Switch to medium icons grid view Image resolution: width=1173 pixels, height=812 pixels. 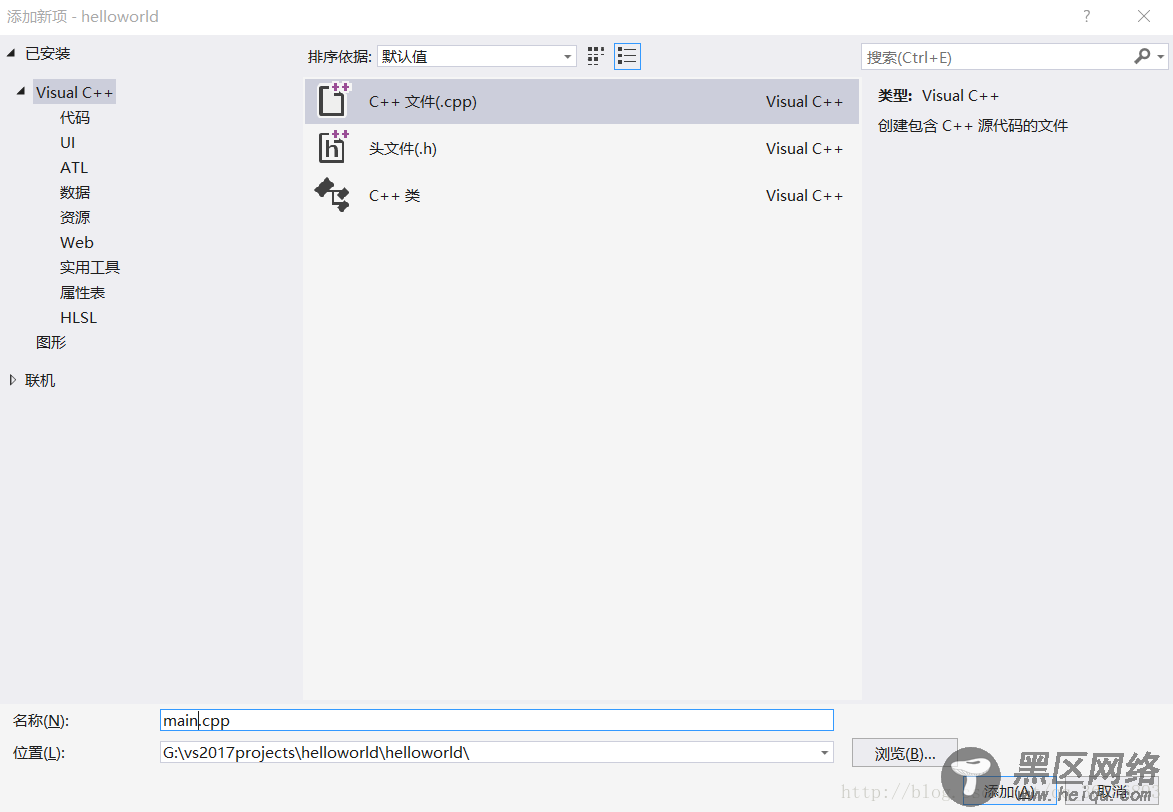click(x=595, y=56)
